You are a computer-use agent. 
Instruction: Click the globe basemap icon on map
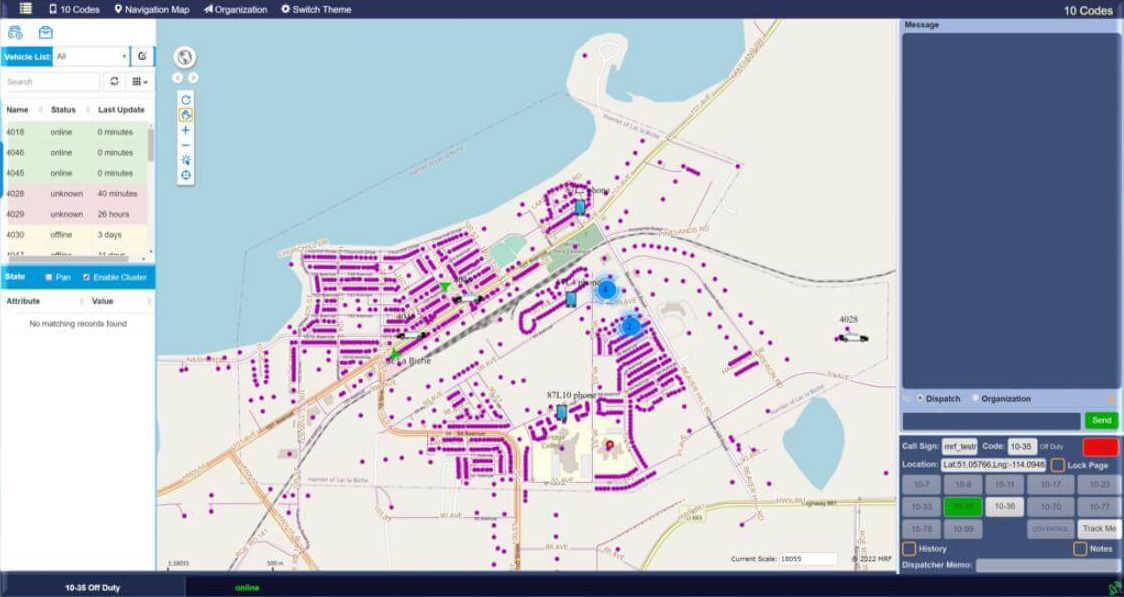(x=185, y=58)
